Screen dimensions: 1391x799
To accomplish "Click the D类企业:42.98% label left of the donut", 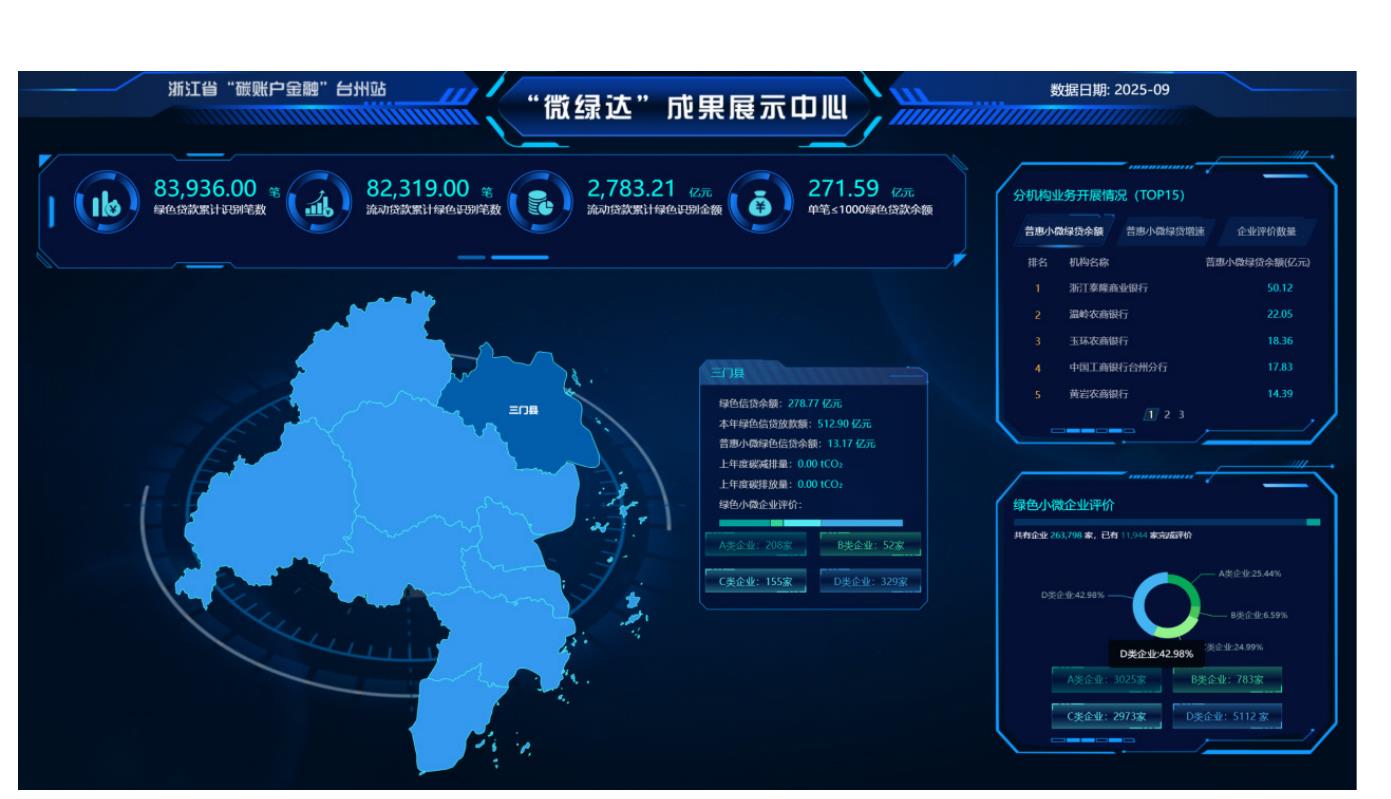I will coord(1074,594).
